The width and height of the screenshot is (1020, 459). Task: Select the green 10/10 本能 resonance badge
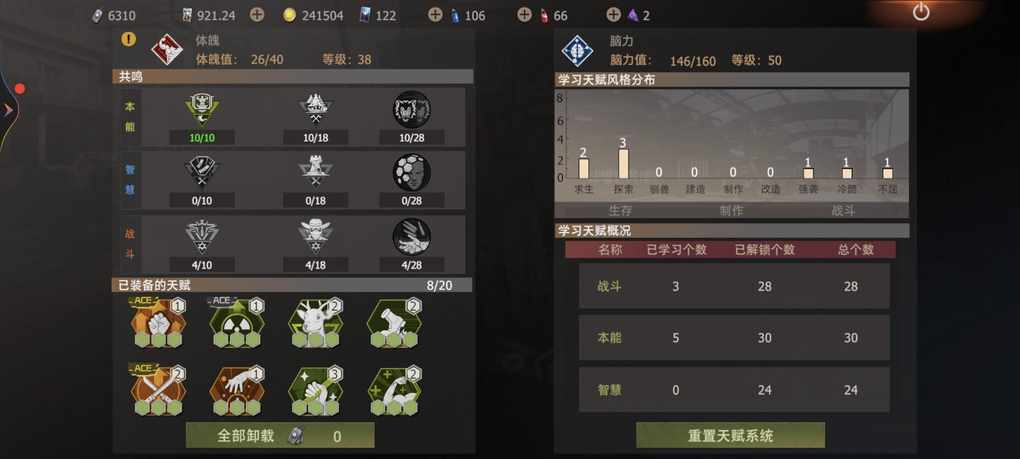coord(202,109)
